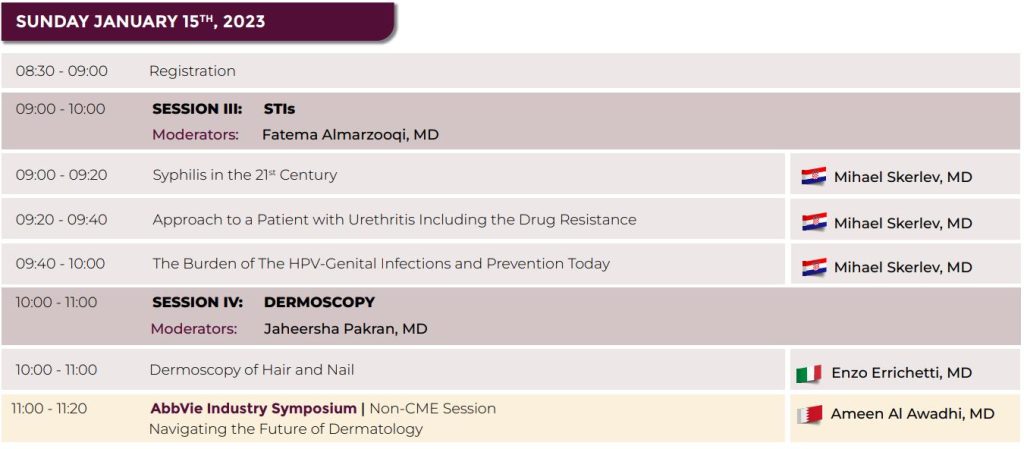This screenshot has width=1024, height=449.
Task: Click speaker name Enzo Errichetti, MD
Action: tap(902, 373)
